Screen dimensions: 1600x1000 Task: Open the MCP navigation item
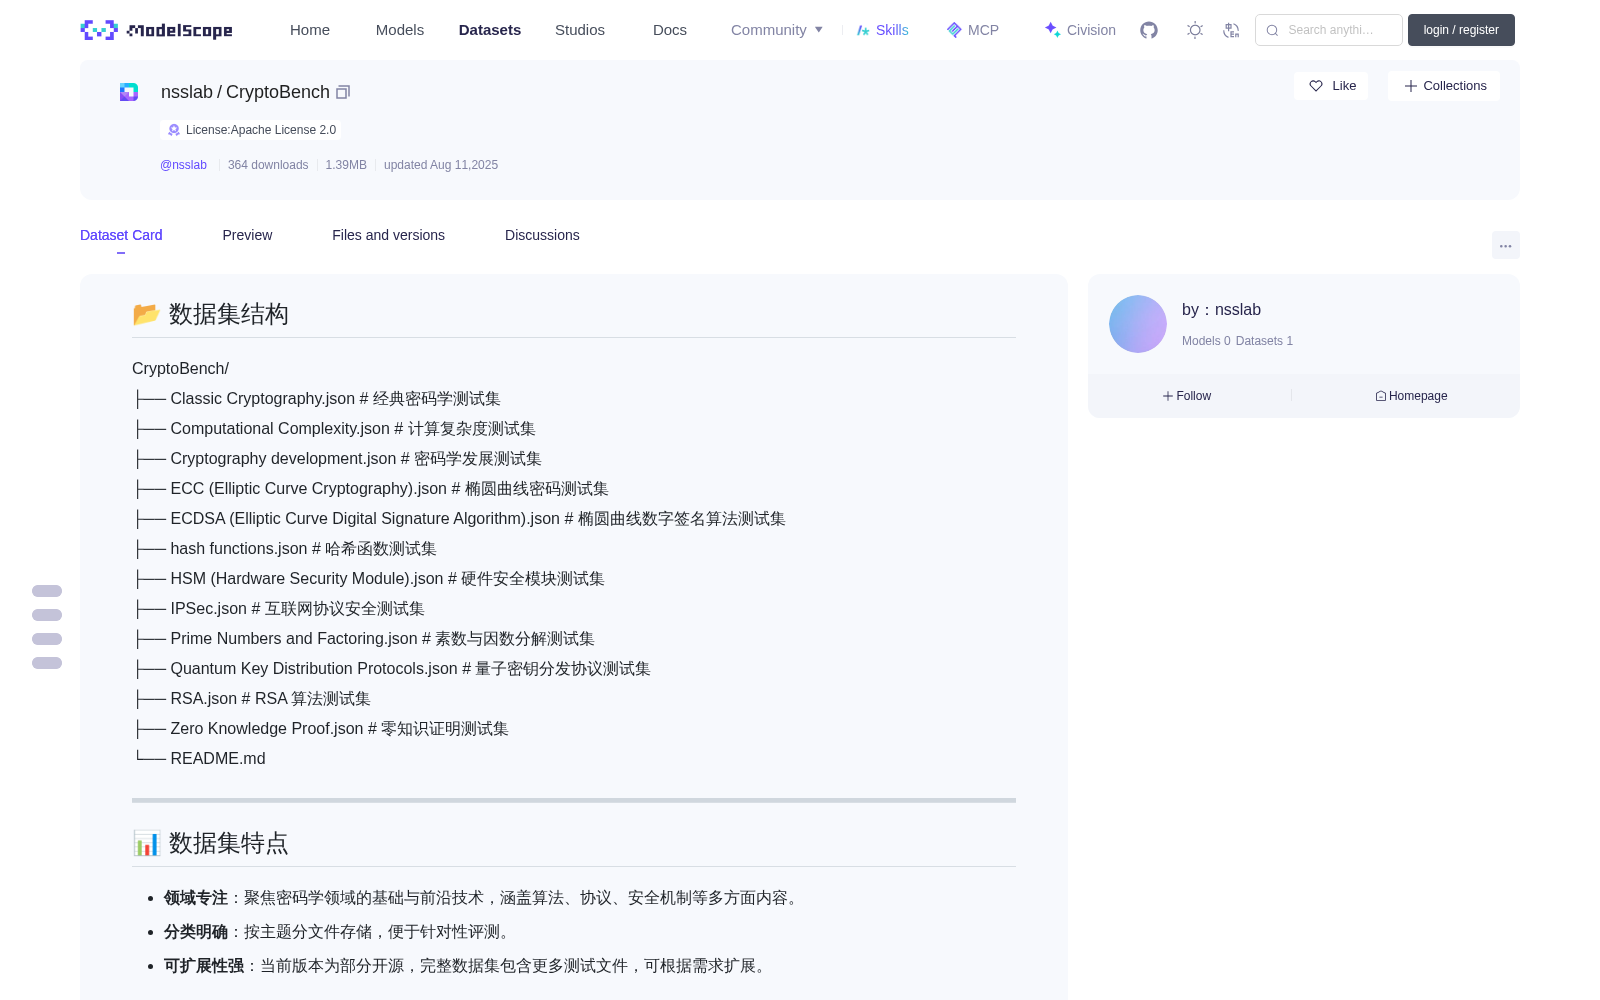[x=972, y=30]
